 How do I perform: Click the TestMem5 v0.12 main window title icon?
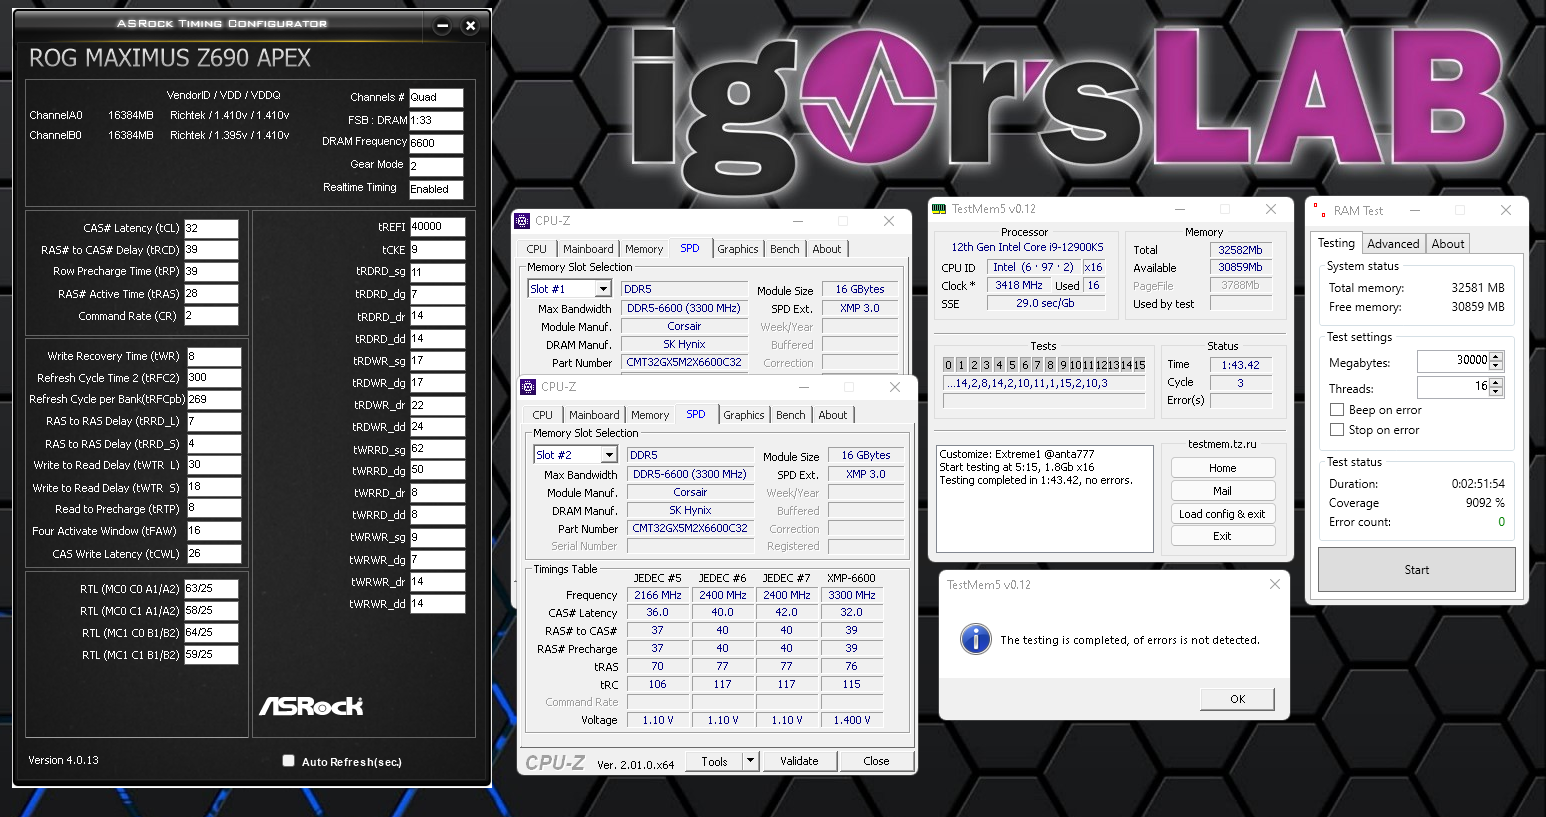coord(938,209)
